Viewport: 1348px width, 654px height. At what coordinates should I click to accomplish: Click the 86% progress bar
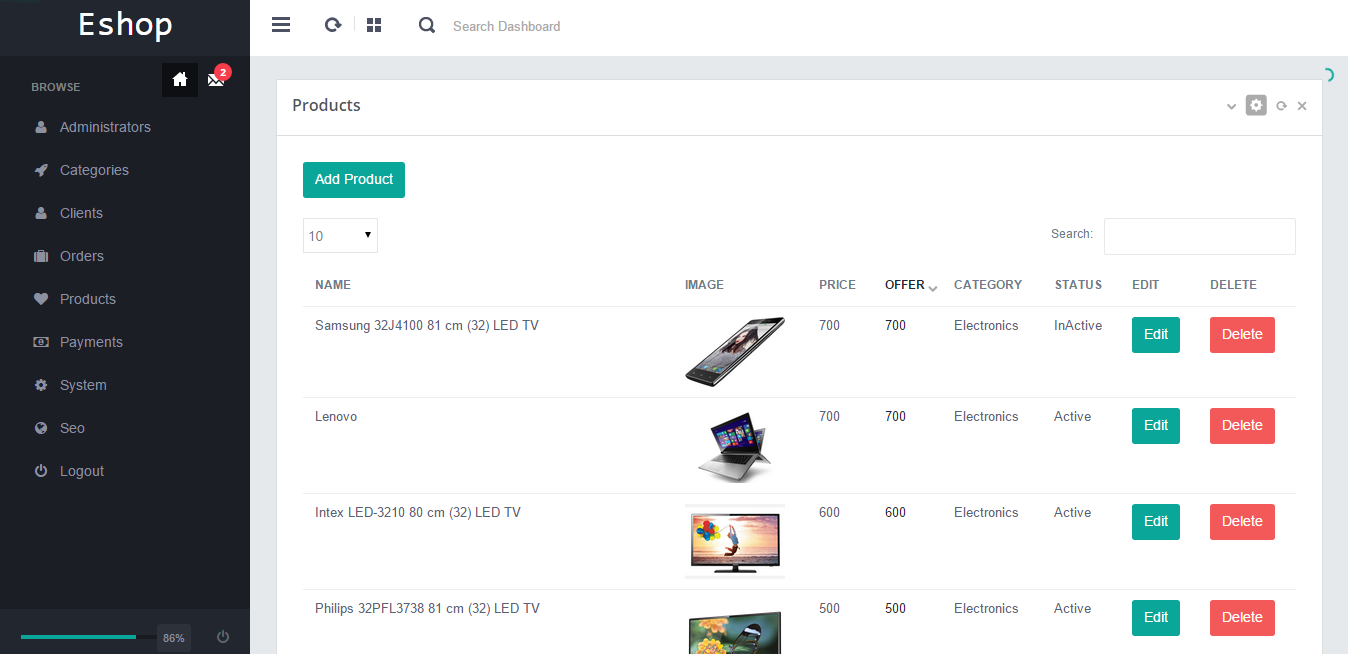[88, 637]
